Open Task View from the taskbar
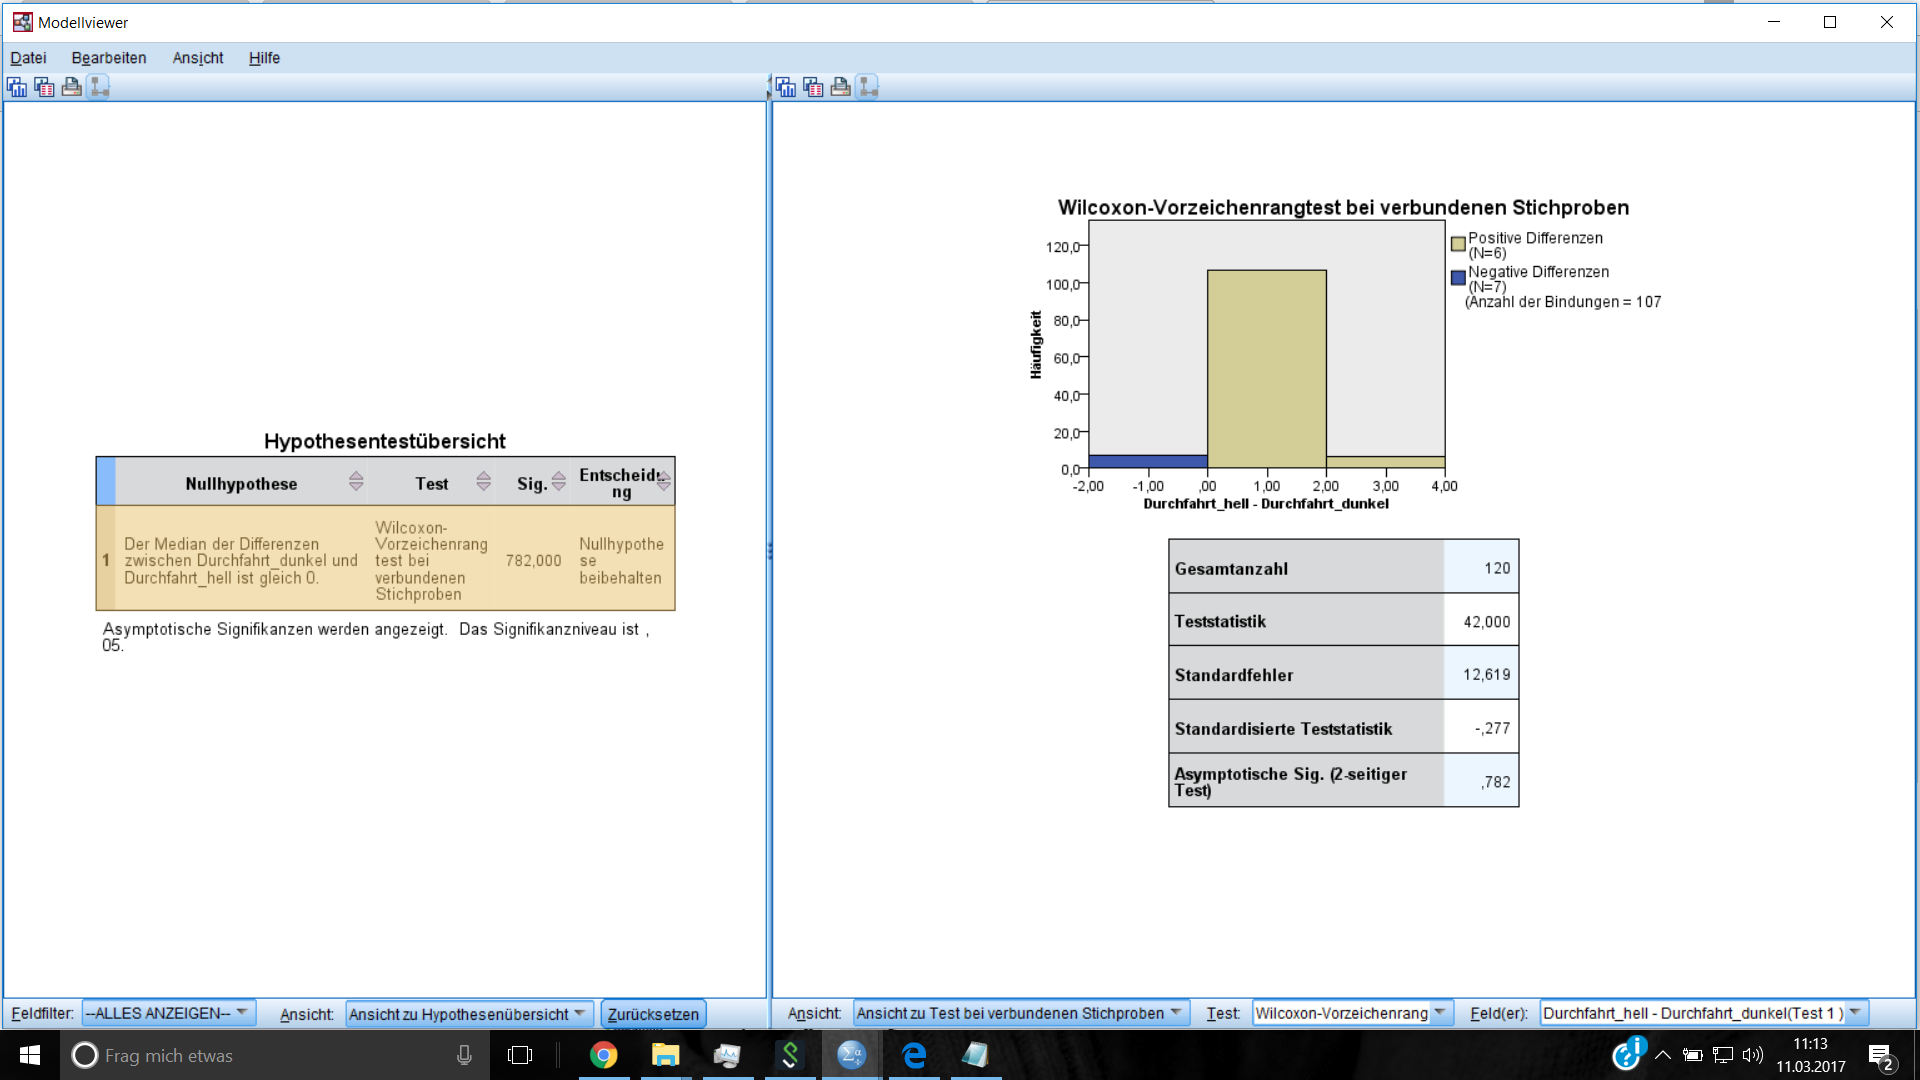 pos(520,1055)
